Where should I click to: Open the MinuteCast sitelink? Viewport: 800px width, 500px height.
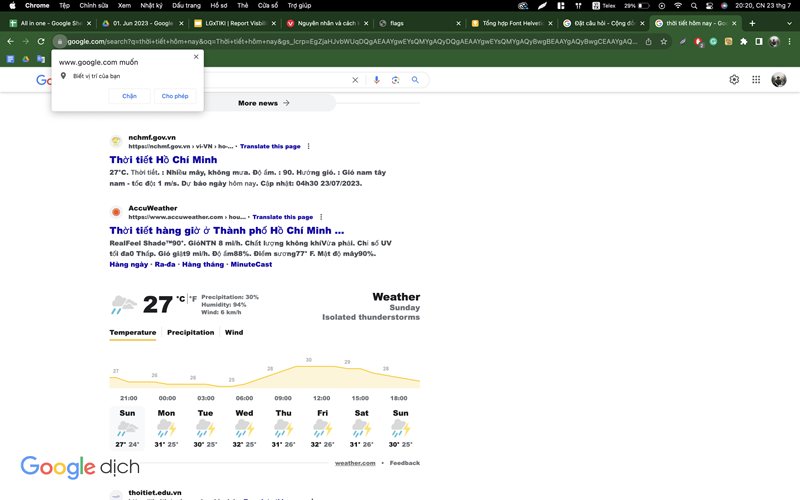[x=251, y=264]
